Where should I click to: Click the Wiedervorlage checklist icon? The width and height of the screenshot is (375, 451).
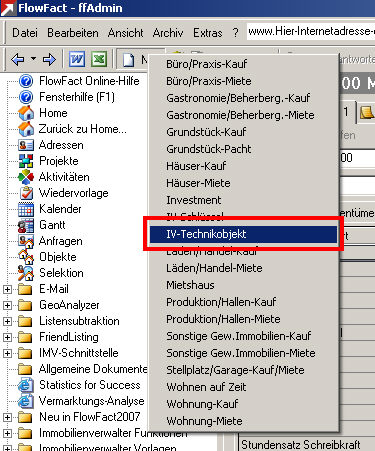point(26,193)
